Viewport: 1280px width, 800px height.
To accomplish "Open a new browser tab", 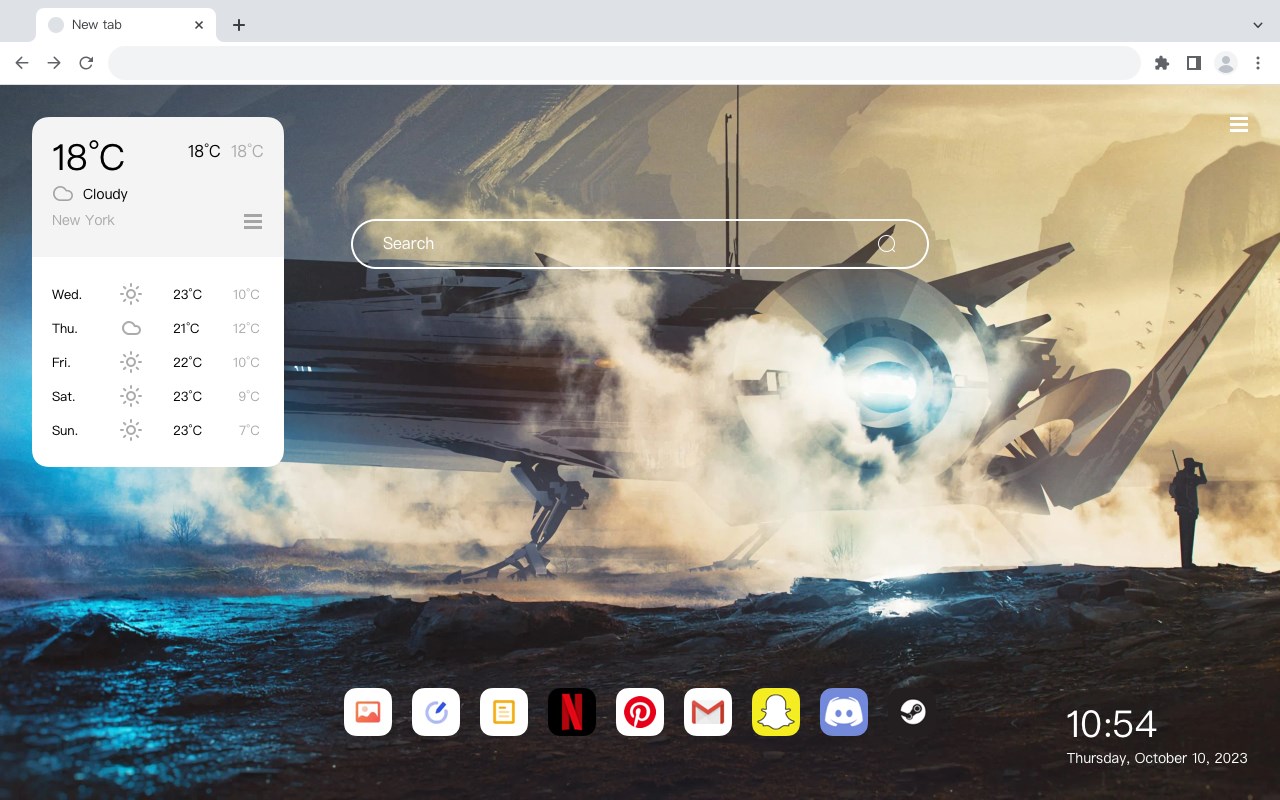I will [238, 25].
